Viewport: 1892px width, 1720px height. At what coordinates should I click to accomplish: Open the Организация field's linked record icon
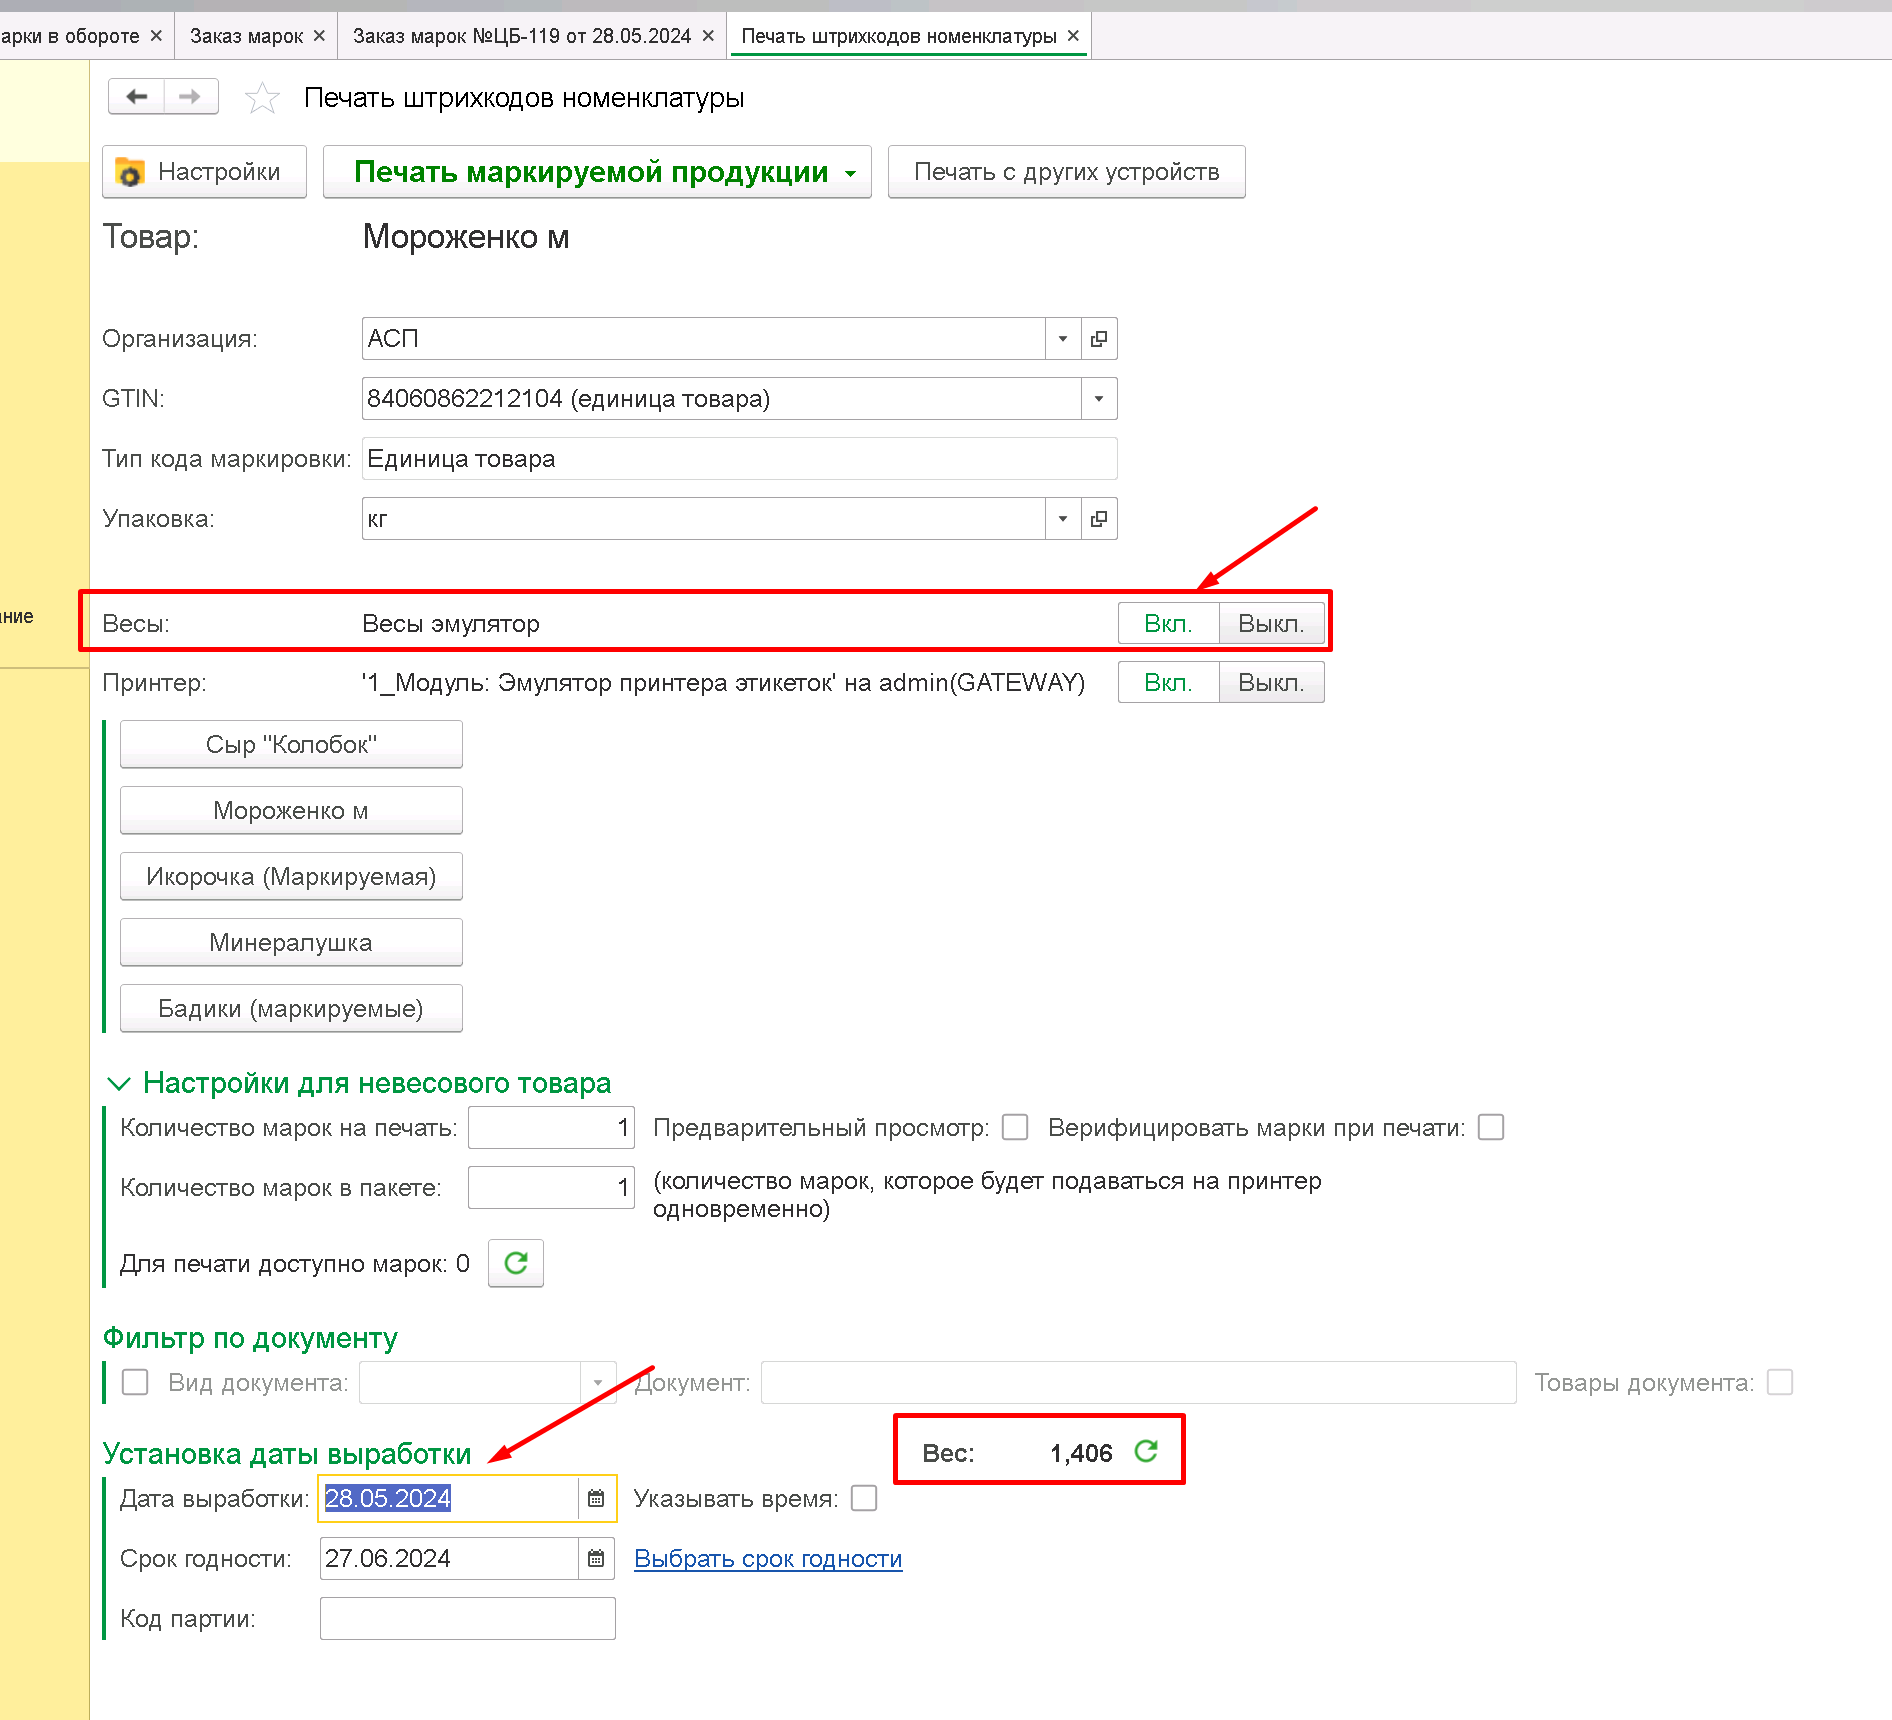point(1099,339)
